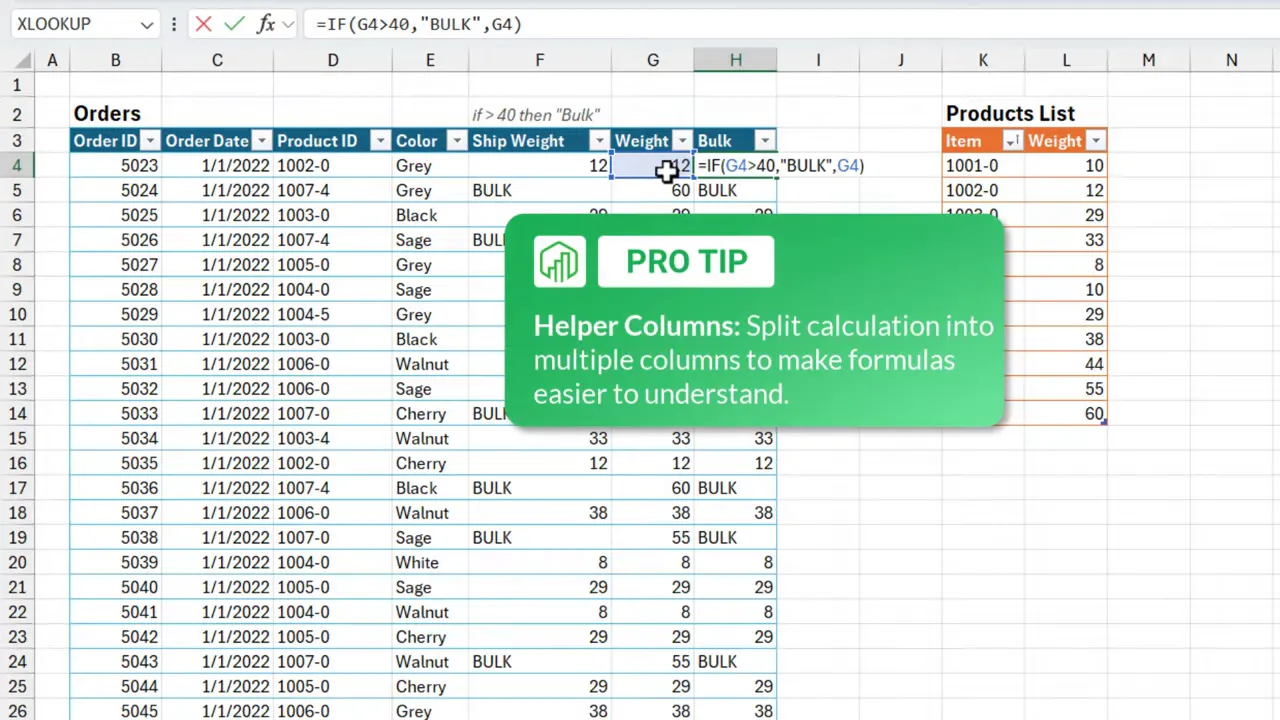Click the filter icon on Order ID header
The height and width of the screenshot is (720, 1280).
point(149,140)
